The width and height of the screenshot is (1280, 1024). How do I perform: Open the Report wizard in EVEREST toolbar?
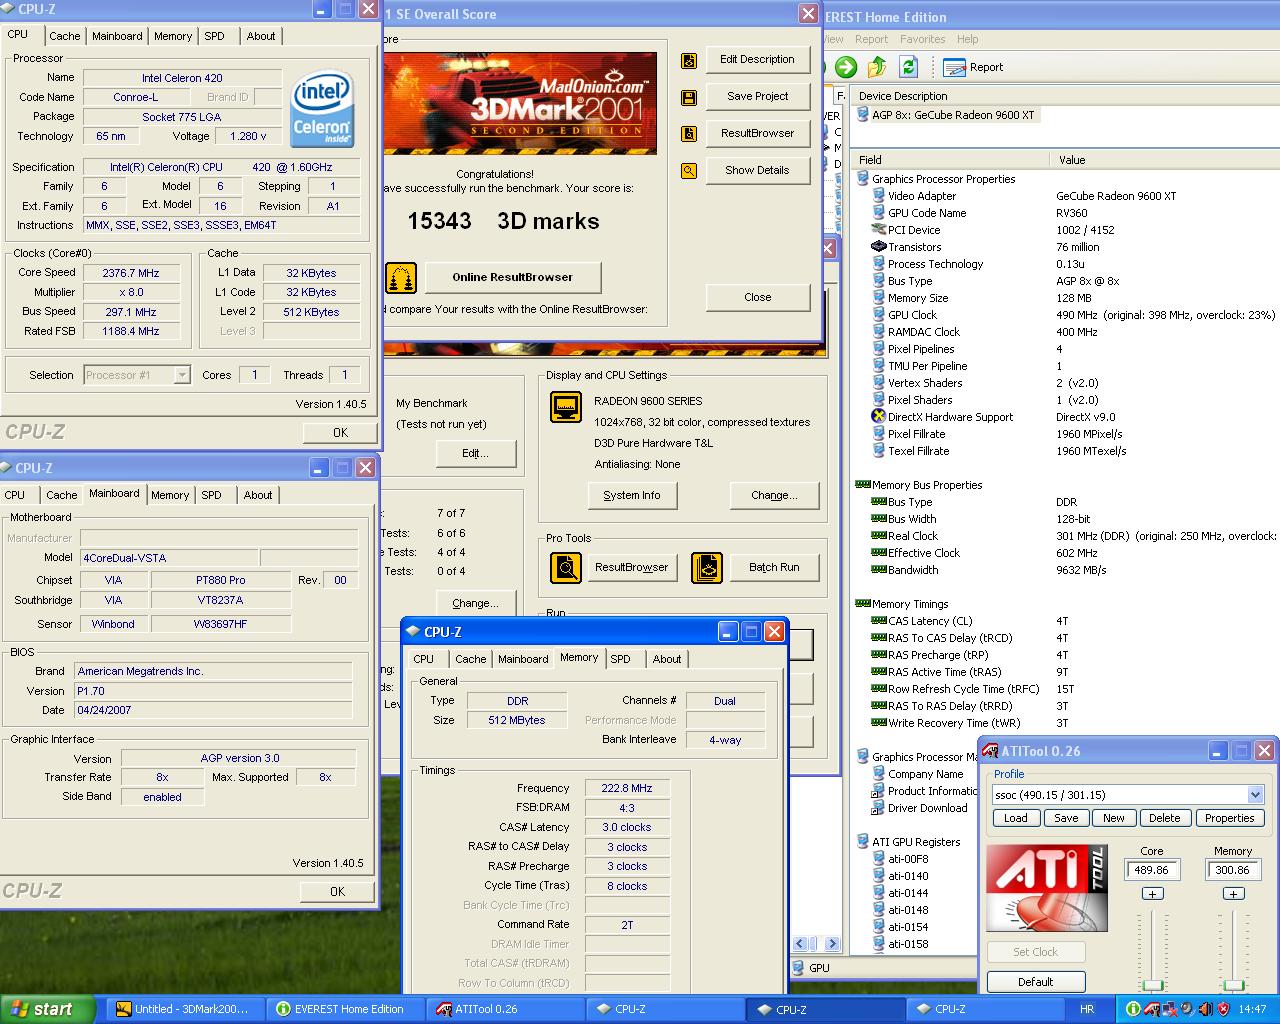coord(974,67)
